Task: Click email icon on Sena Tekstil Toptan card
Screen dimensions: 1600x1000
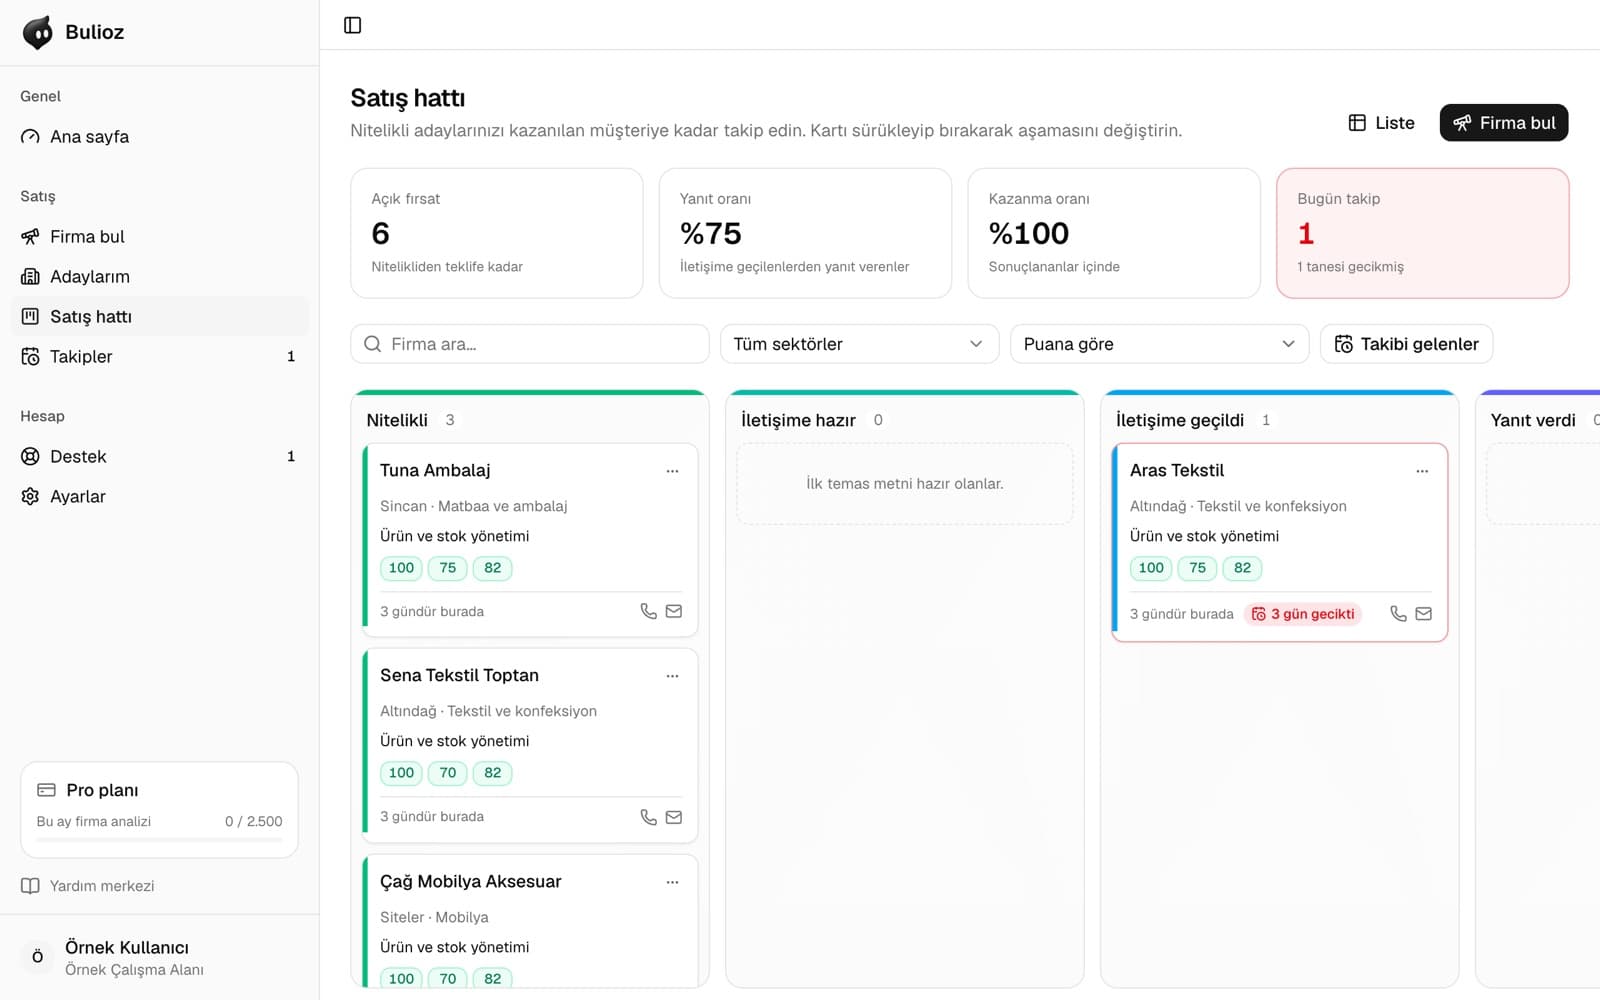Action: pos(674,817)
